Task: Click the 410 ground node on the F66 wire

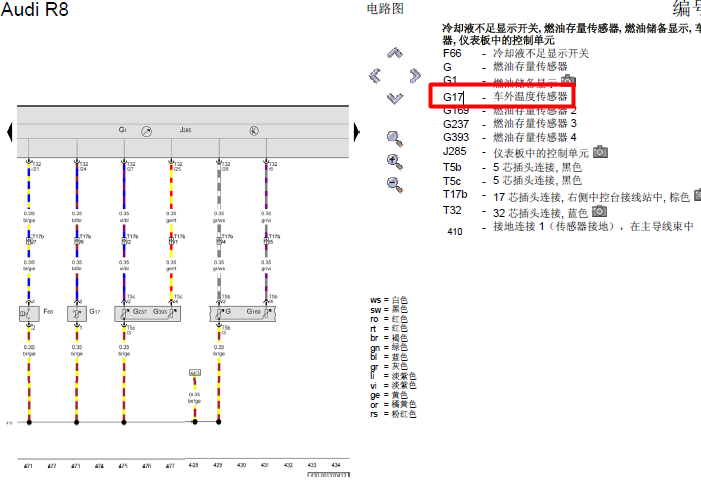Action: (x=29, y=422)
